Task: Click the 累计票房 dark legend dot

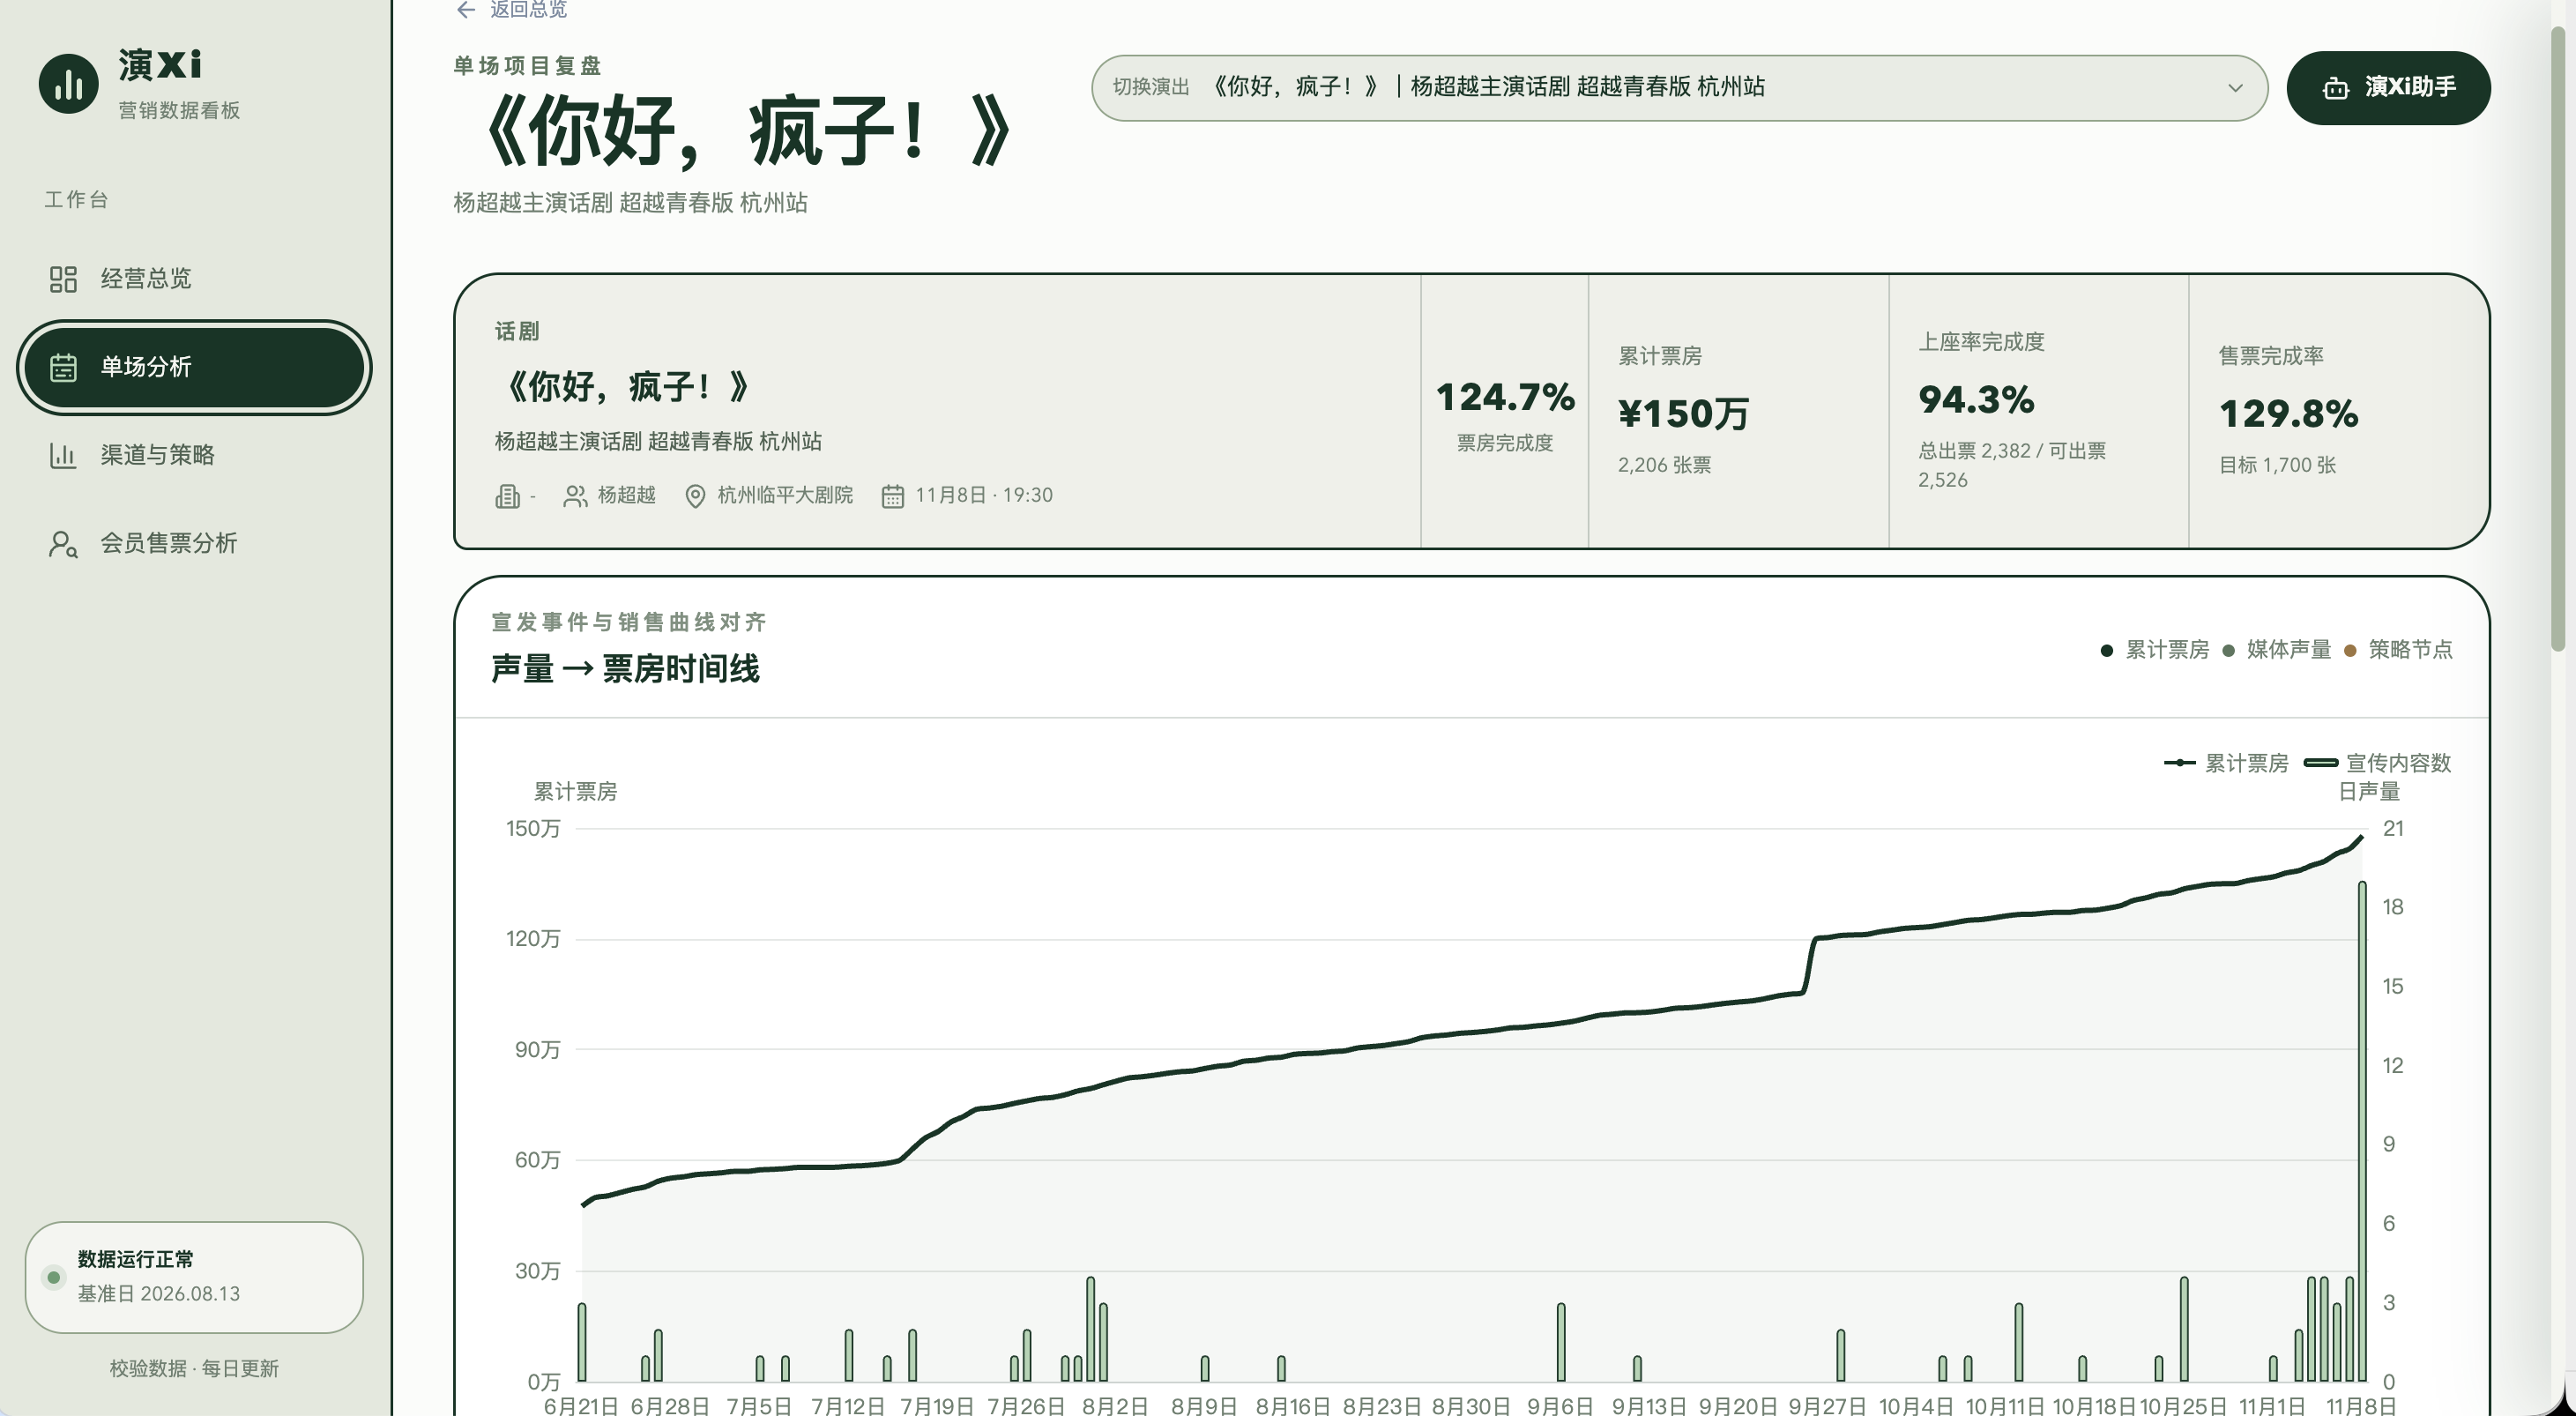Action: tap(2106, 651)
